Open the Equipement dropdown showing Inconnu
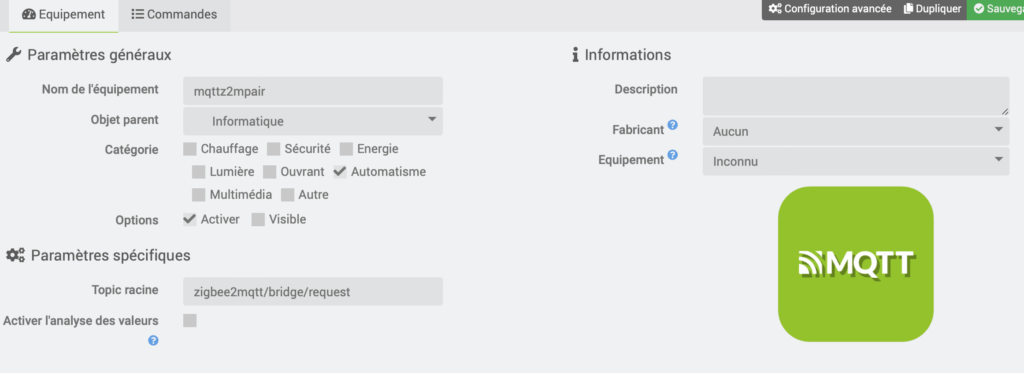This screenshot has width=1024, height=373. click(x=856, y=161)
